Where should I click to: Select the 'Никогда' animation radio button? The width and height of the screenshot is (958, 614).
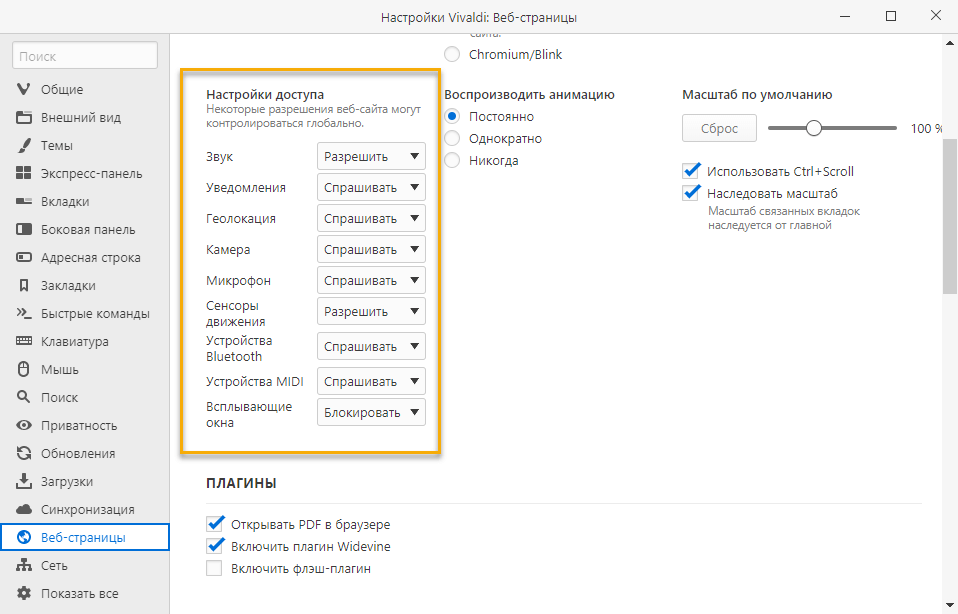(452, 160)
